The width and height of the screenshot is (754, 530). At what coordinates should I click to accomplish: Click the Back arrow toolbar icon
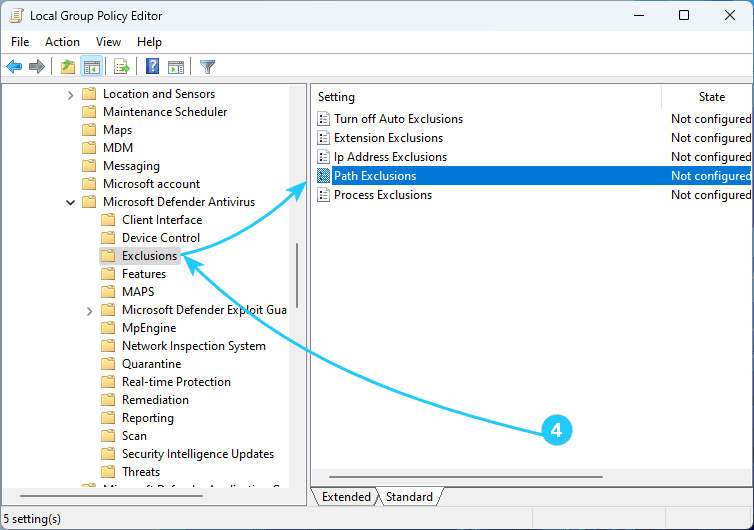(14, 67)
